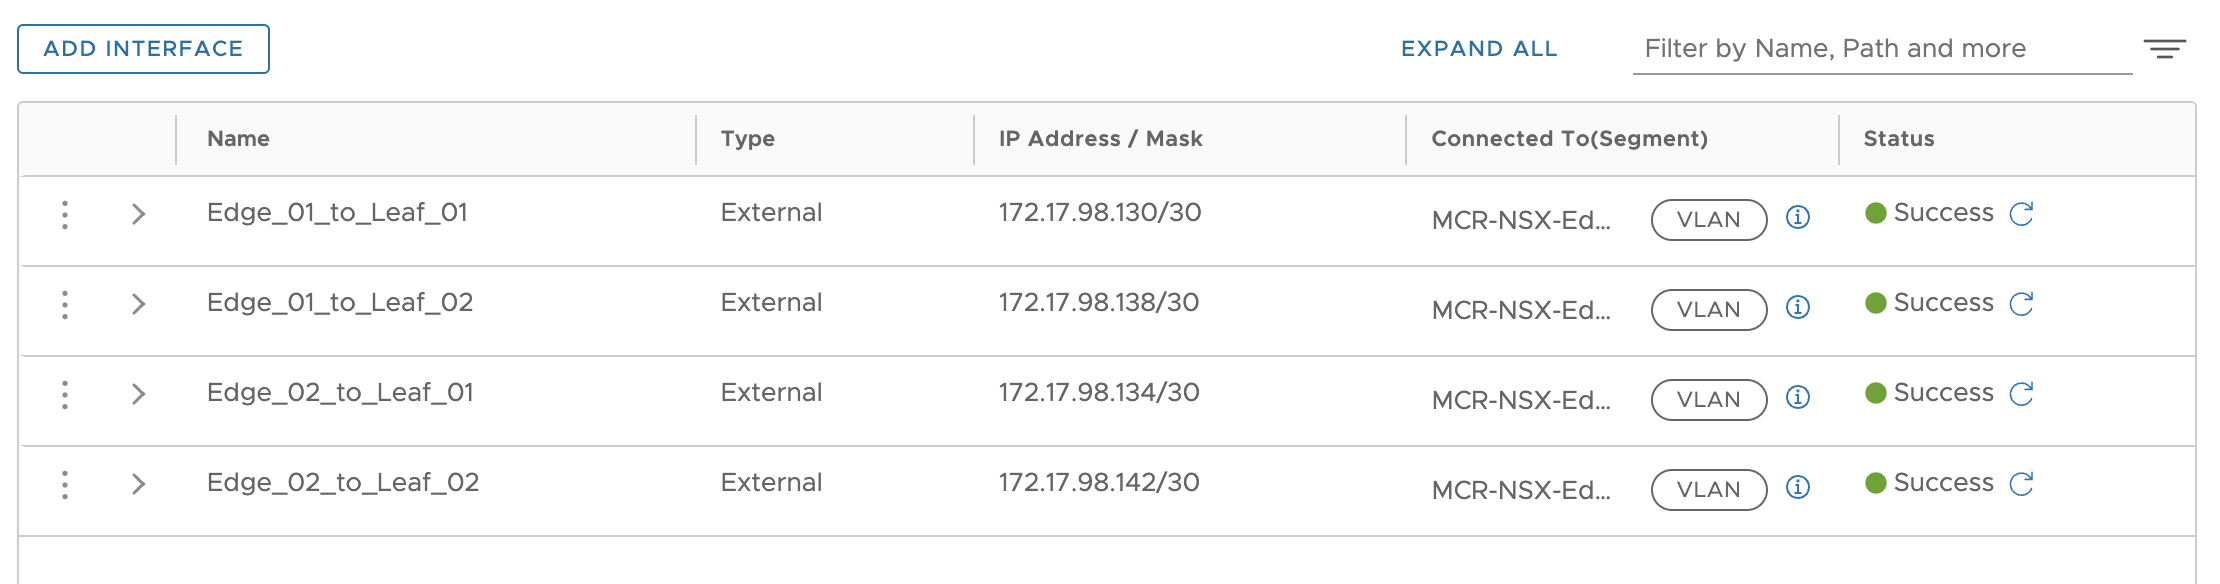
Task: Open actions menu for Edge_01_to_Leaf_01
Action: 65,214
